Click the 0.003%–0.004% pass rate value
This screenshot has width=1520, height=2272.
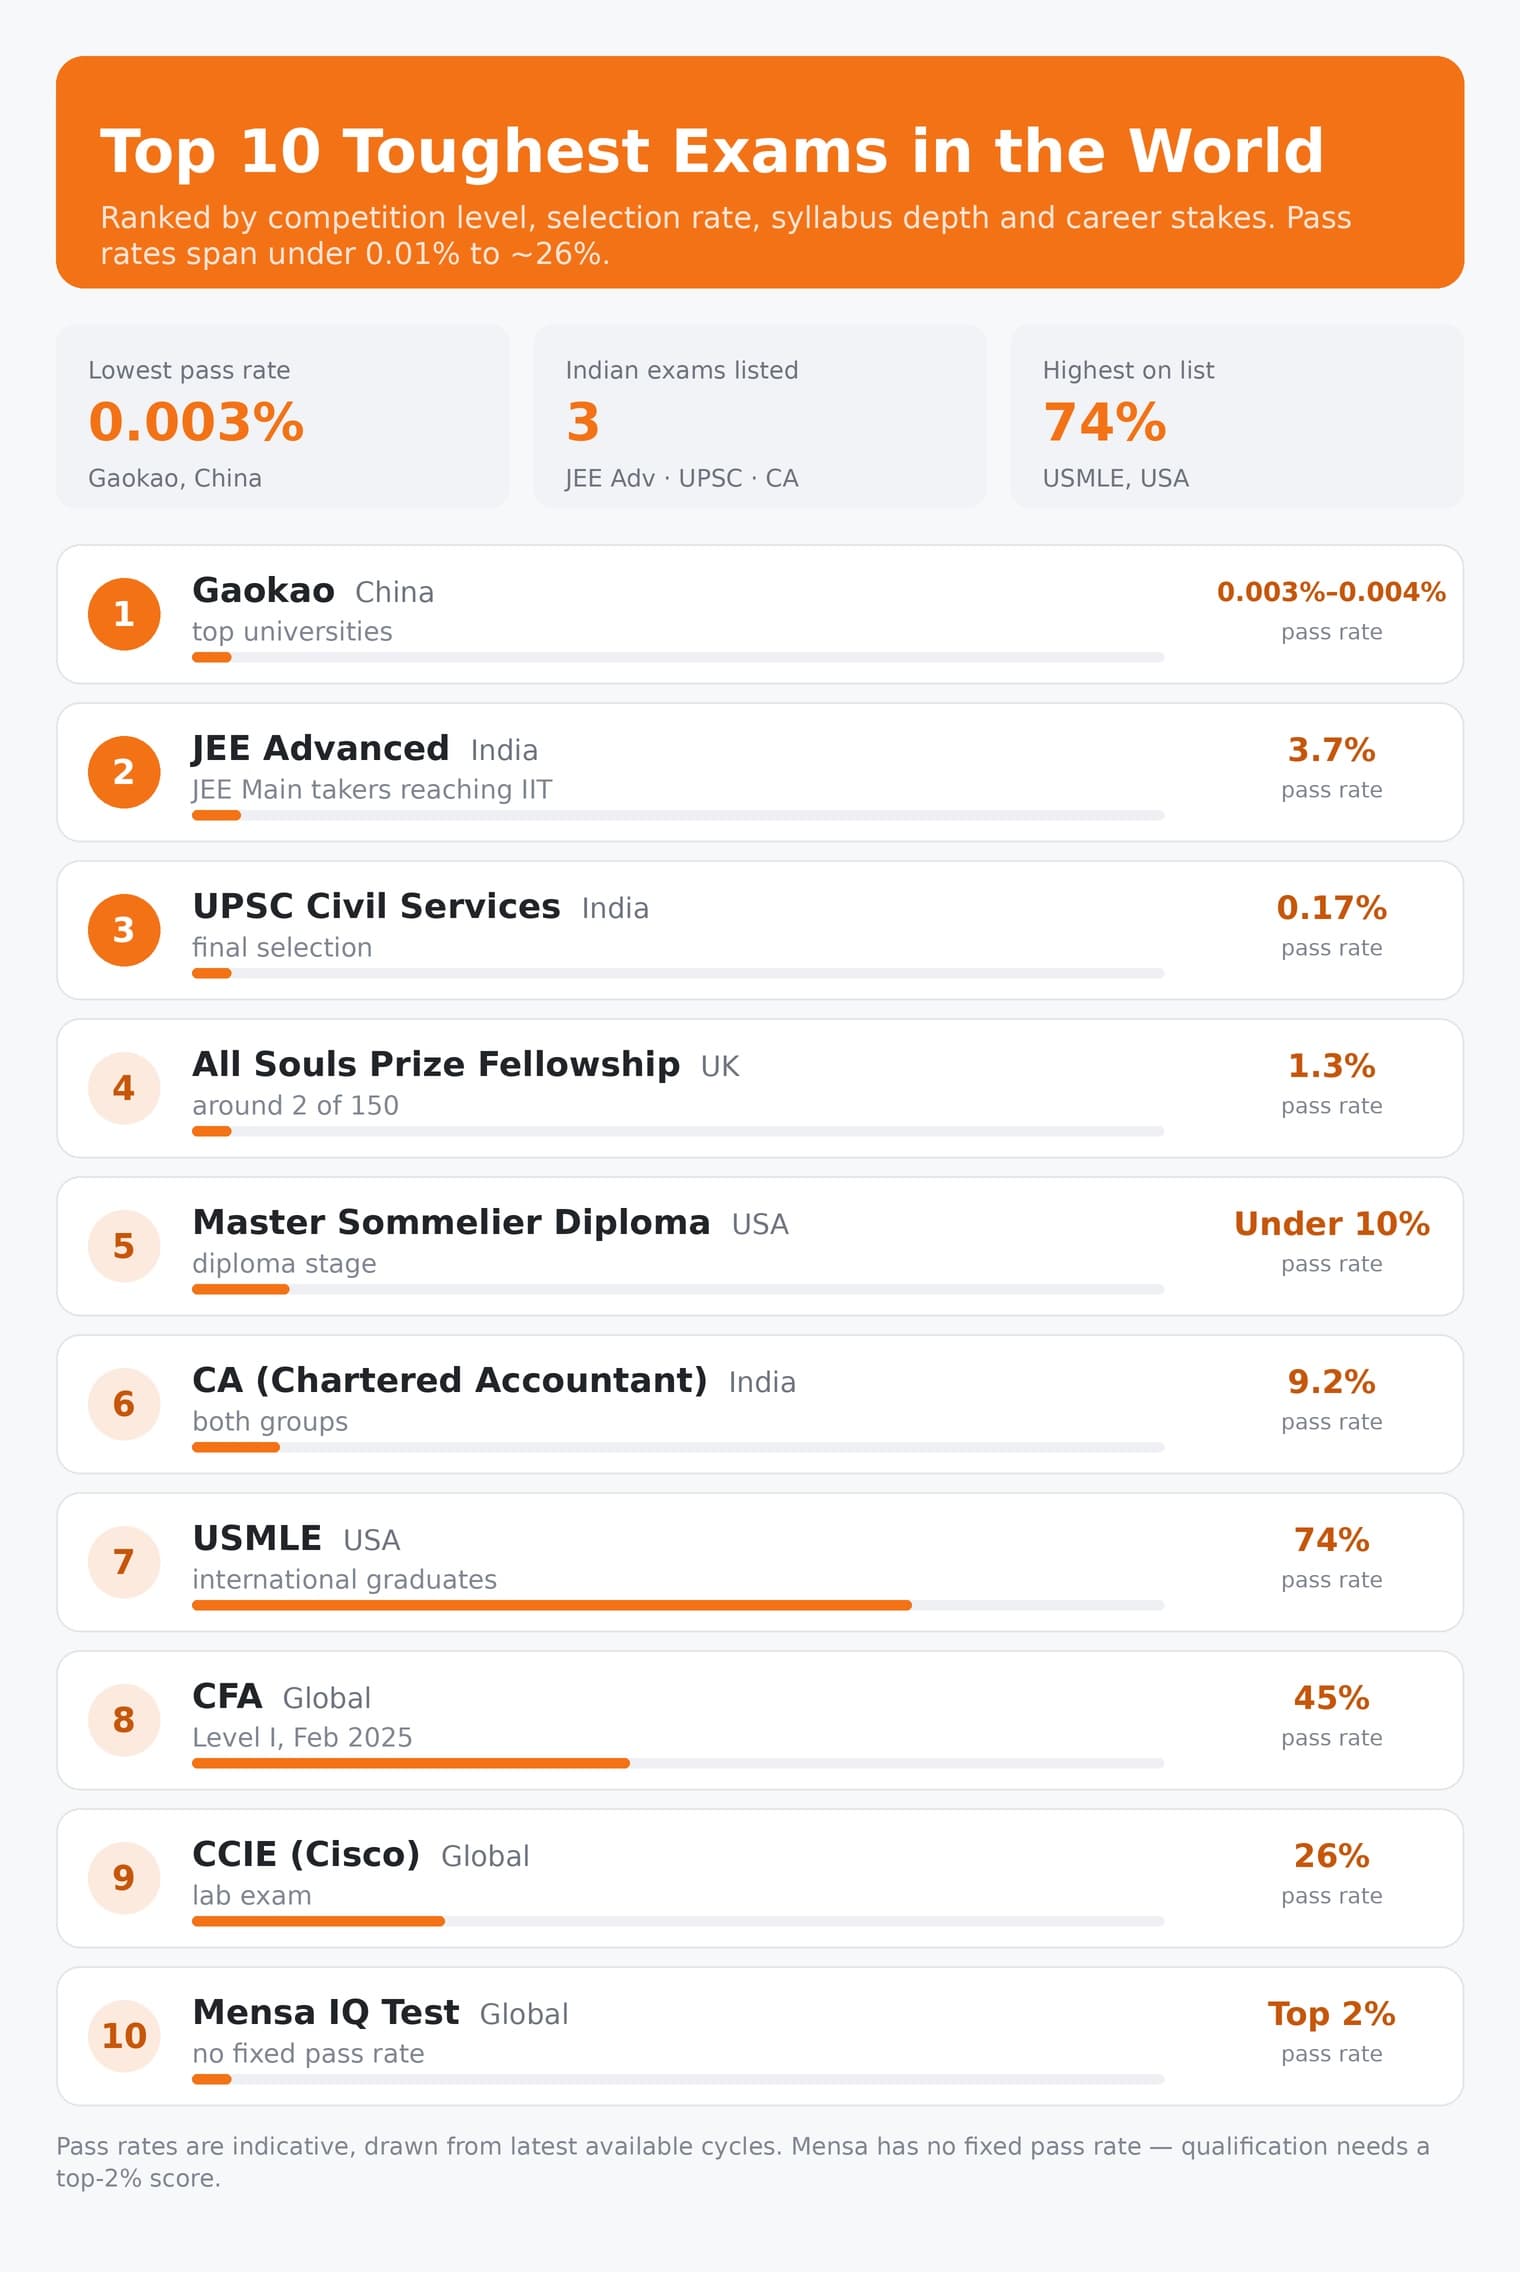click(x=1331, y=592)
